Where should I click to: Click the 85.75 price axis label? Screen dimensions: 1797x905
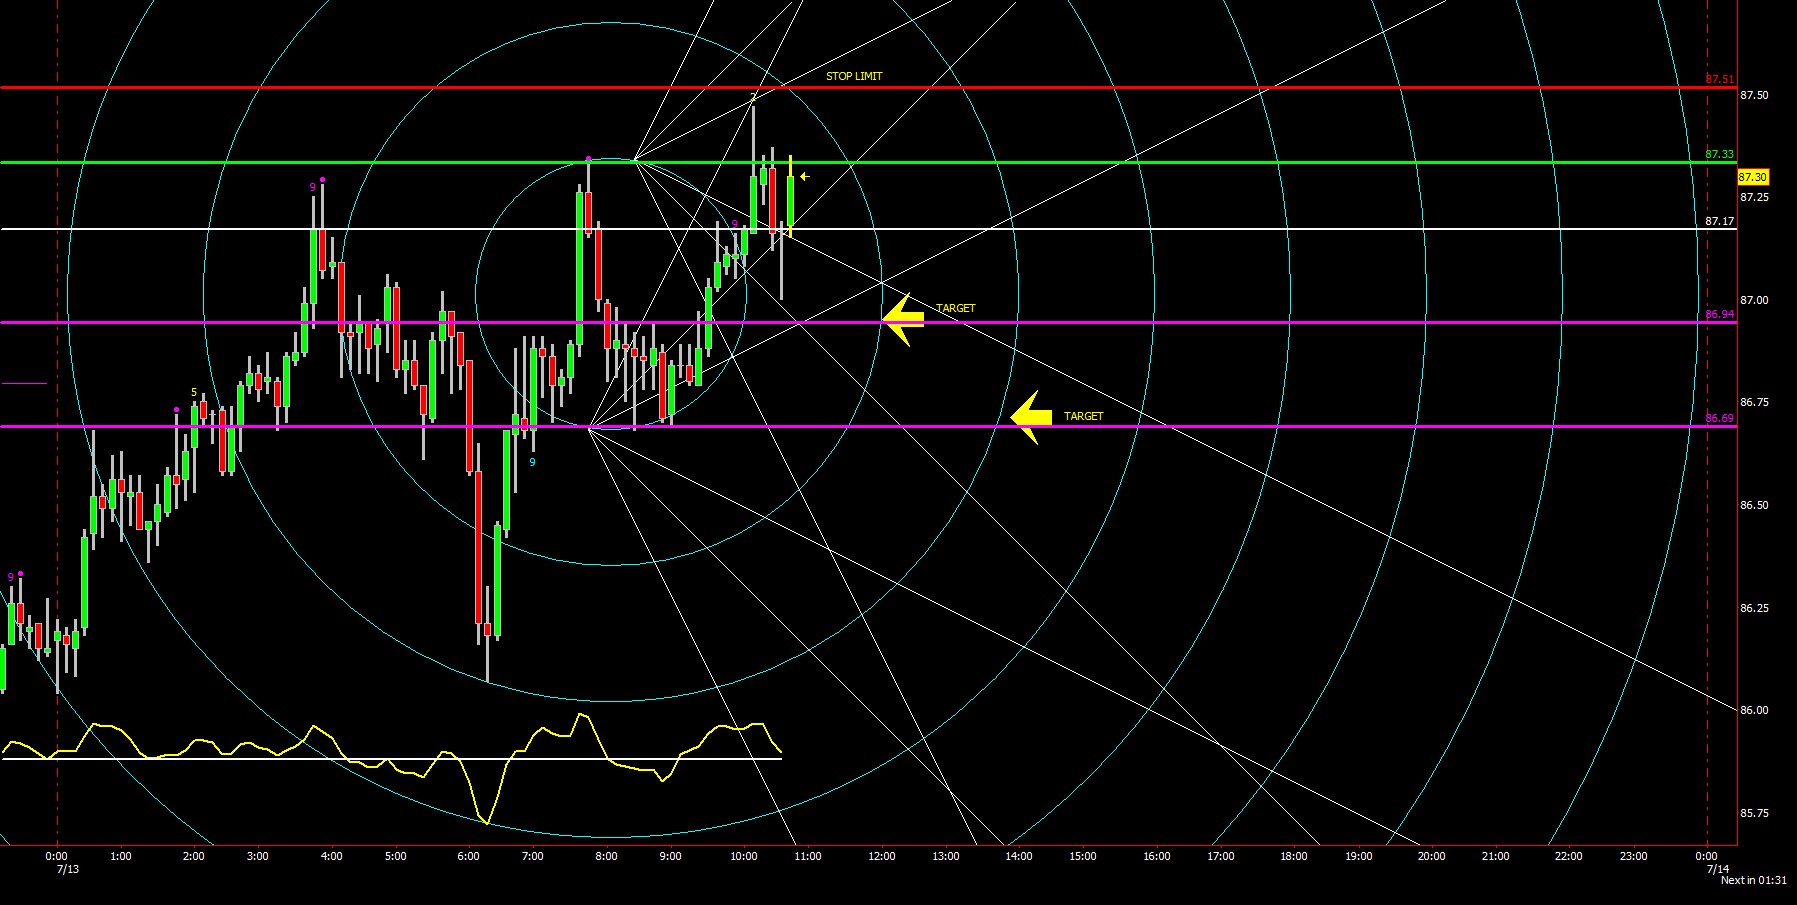point(1754,813)
